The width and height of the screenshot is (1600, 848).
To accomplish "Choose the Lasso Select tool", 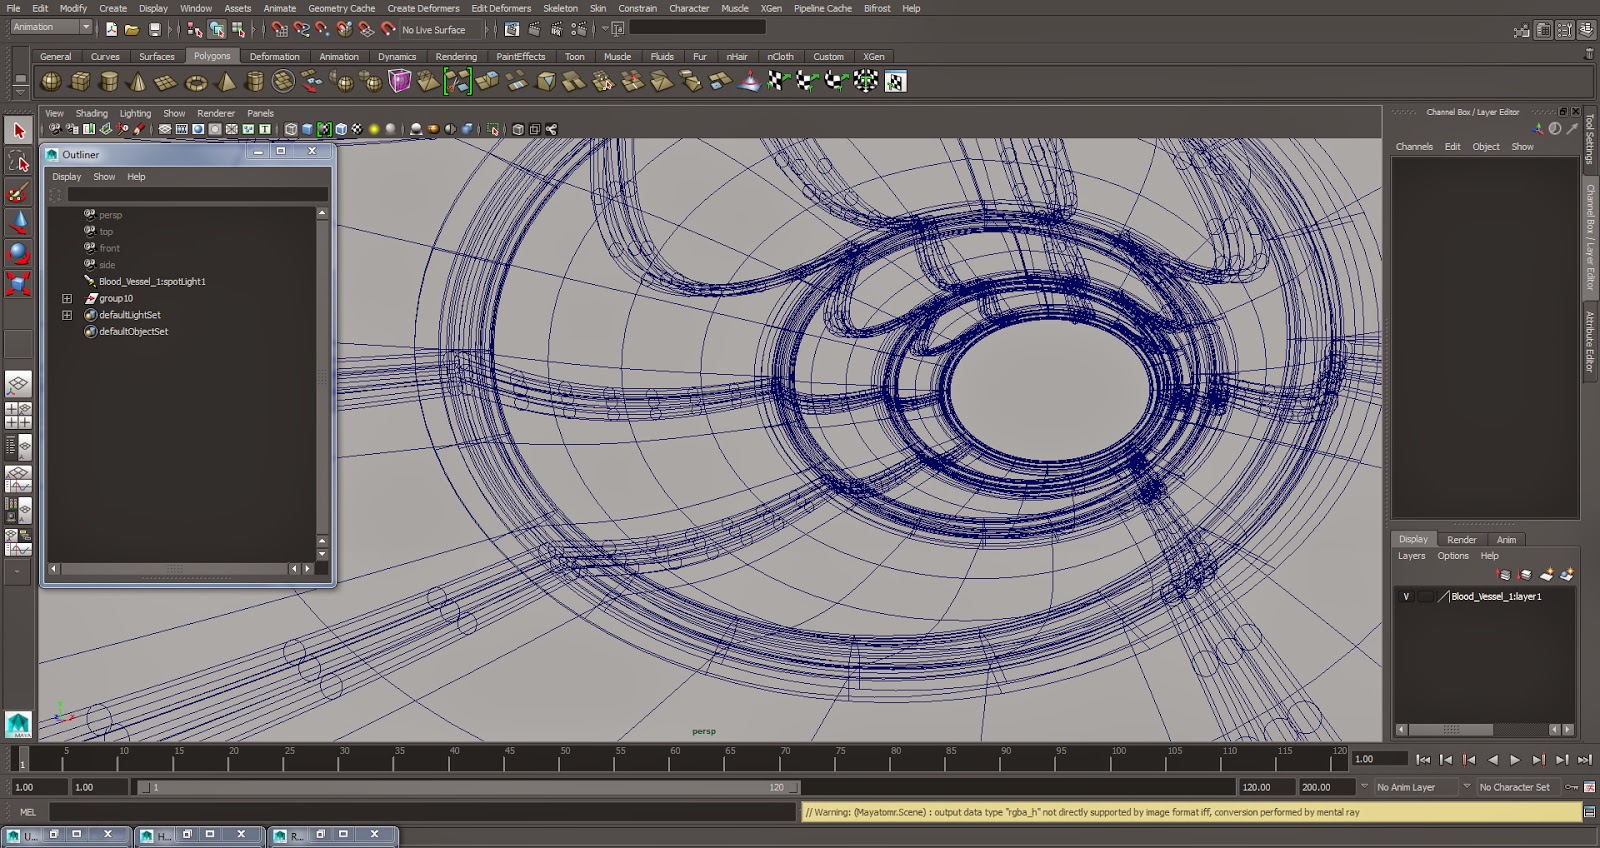I will tap(18, 162).
